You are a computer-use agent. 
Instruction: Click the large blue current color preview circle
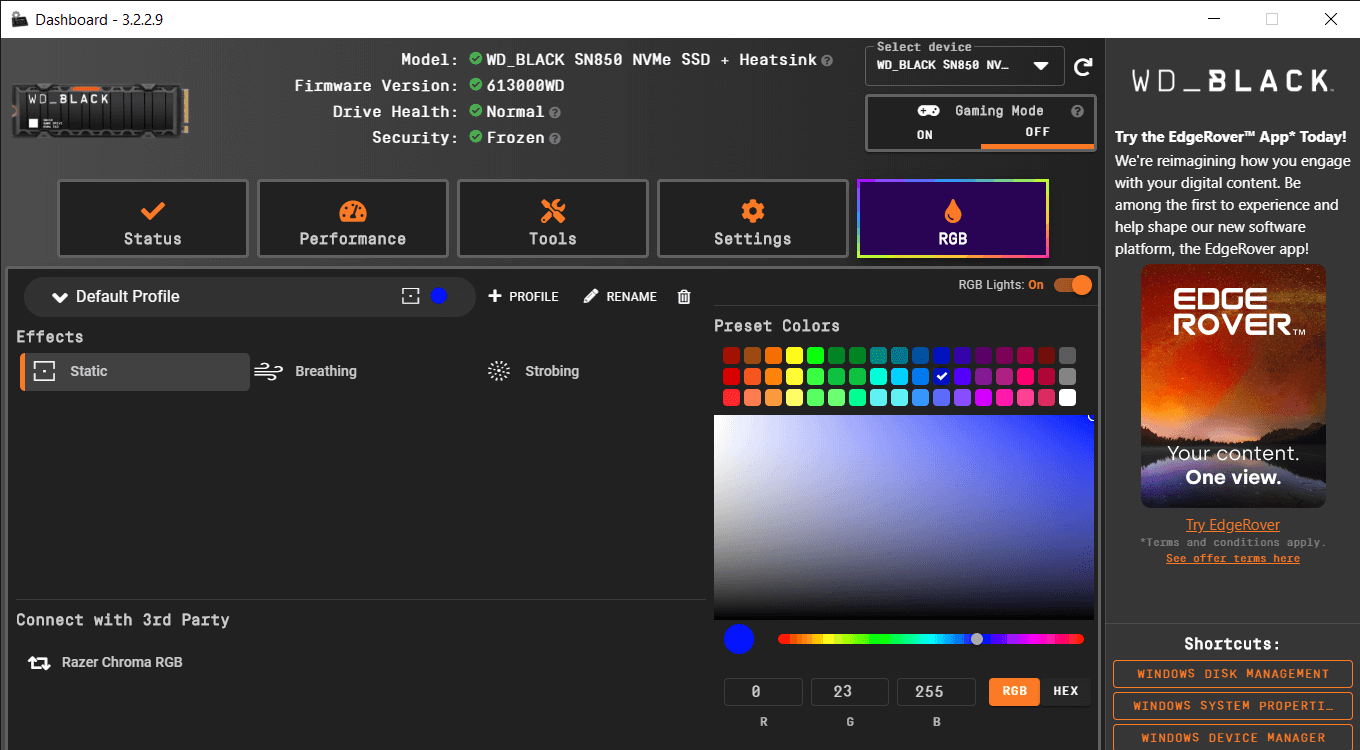pos(739,639)
